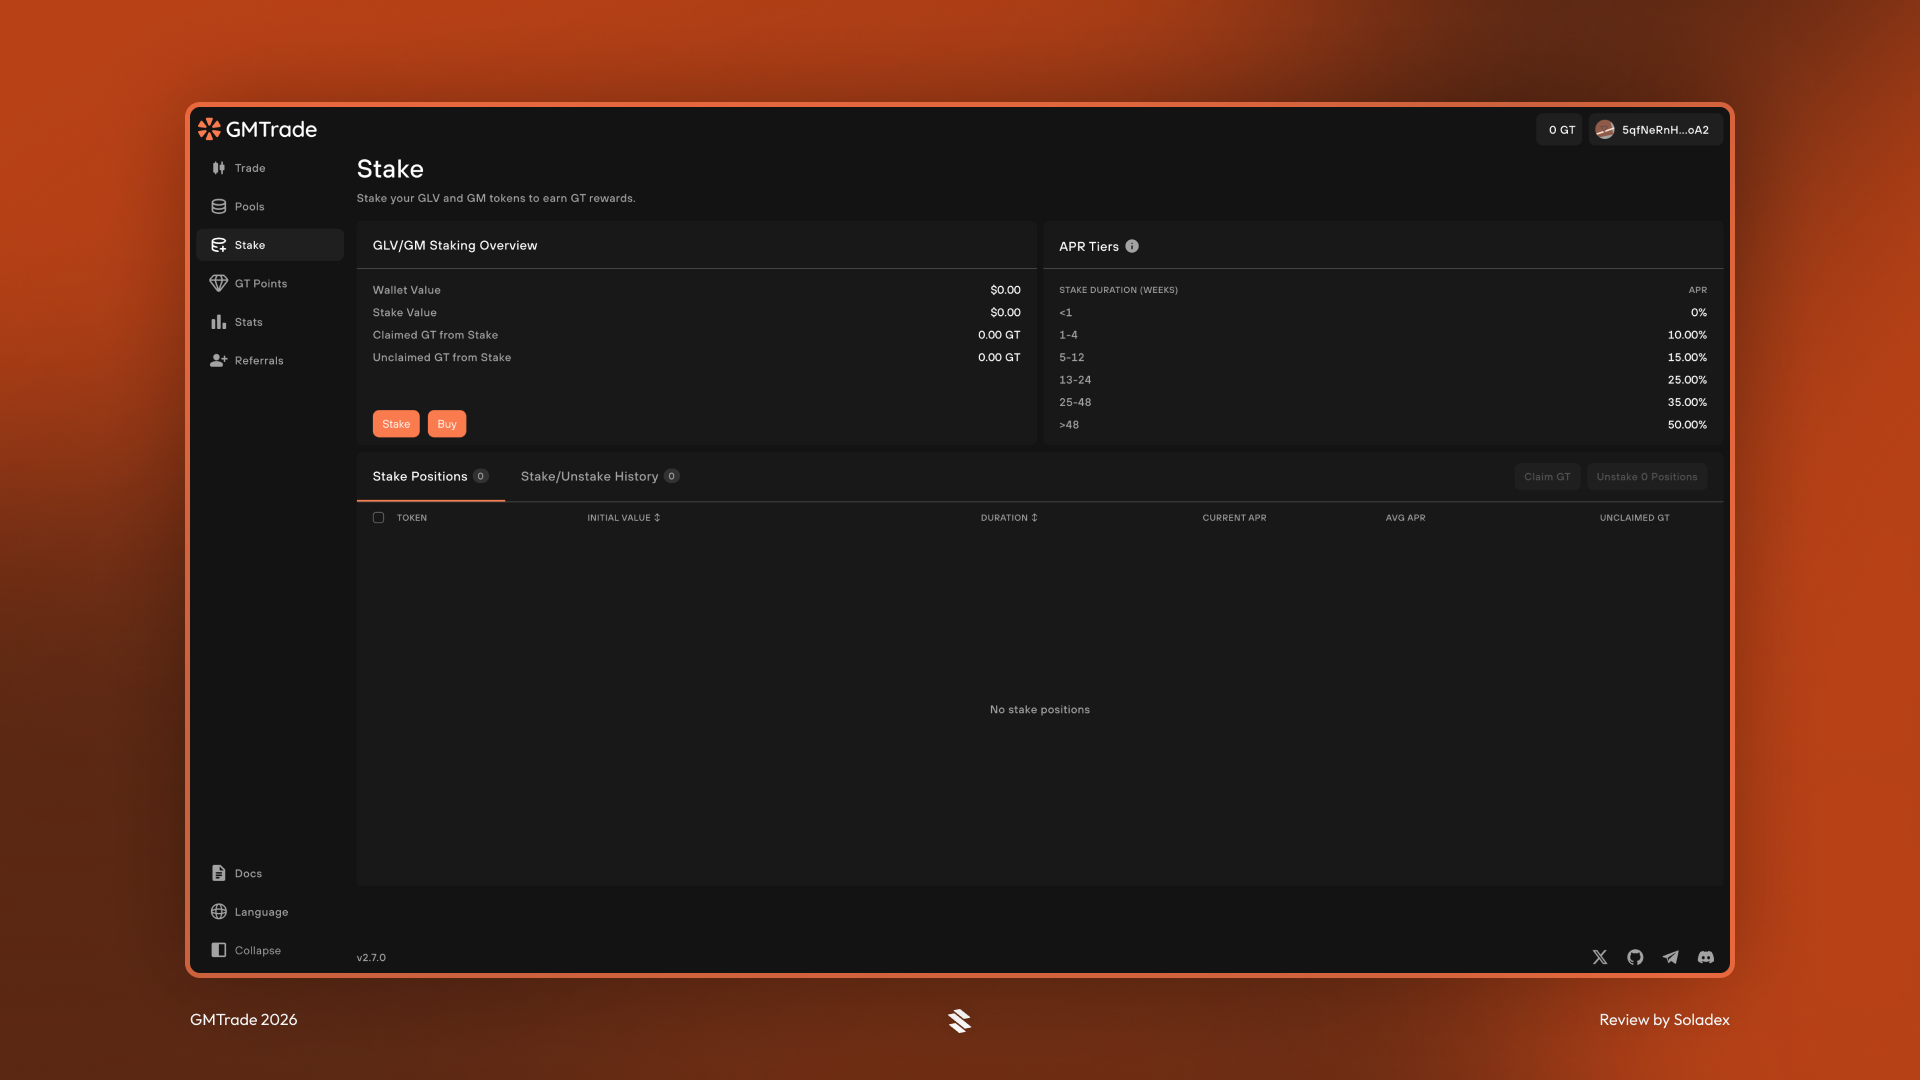Click the Referrals person-plus icon
This screenshot has width=1920, height=1080.
tap(219, 361)
